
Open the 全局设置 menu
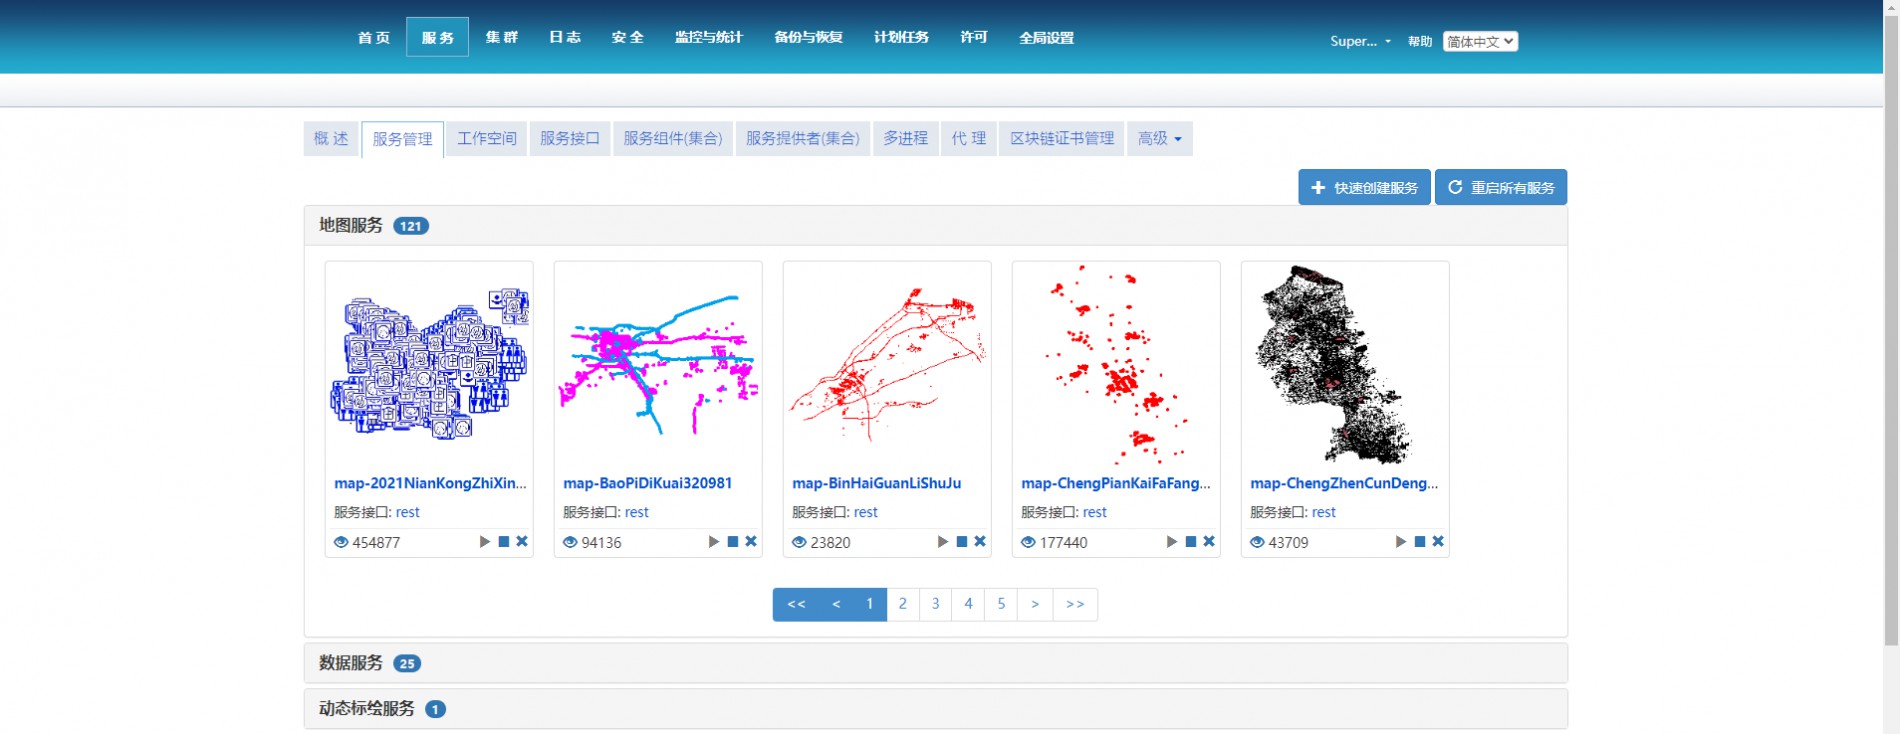coord(1047,37)
